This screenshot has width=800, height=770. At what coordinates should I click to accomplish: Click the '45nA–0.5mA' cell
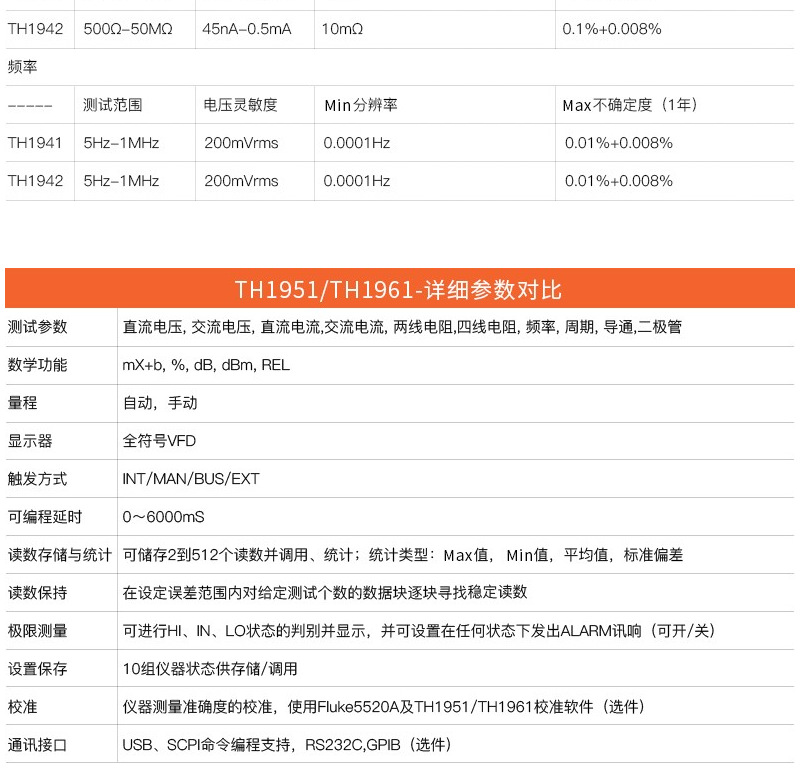(x=247, y=29)
